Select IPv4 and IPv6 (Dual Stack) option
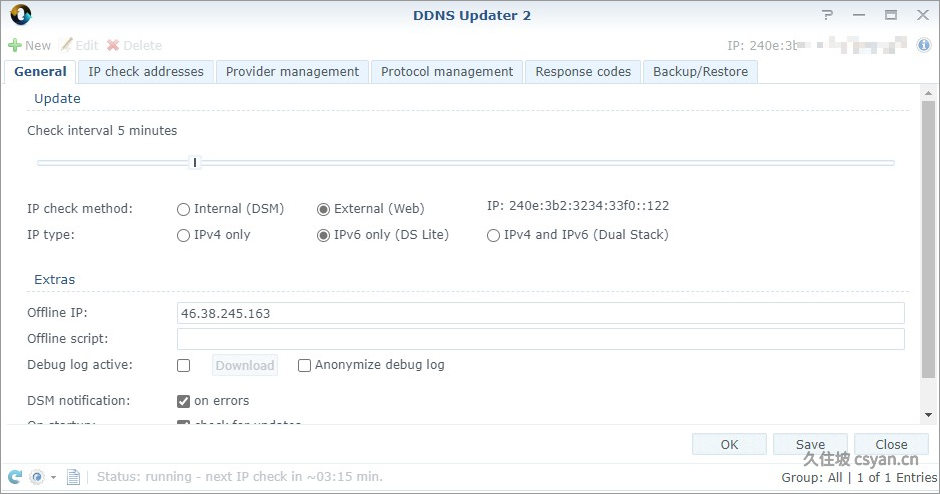 pos(493,236)
